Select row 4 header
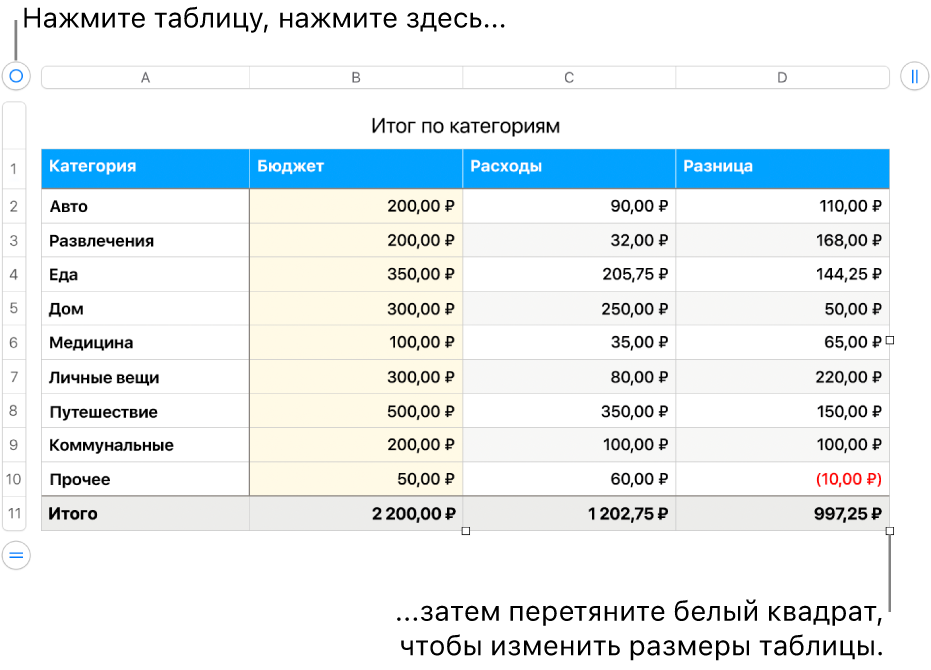The width and height of the screenshot is (931, 670). pyautogui.click(x=14, y=274)
